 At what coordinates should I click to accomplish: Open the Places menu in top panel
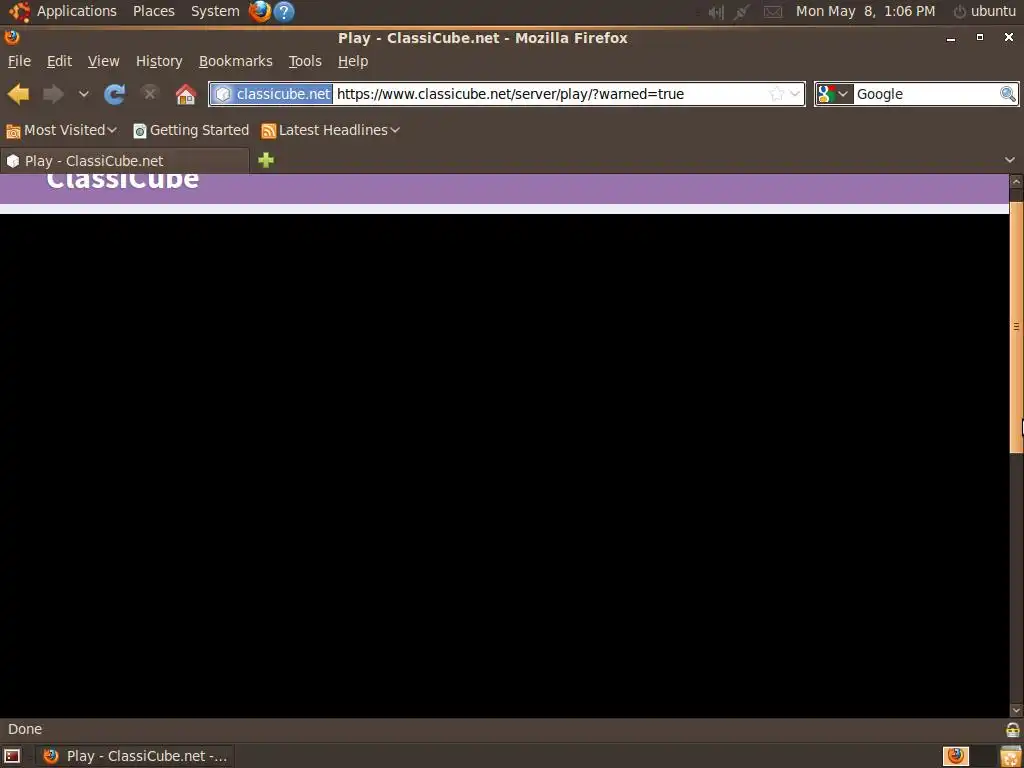pos(153,11)
